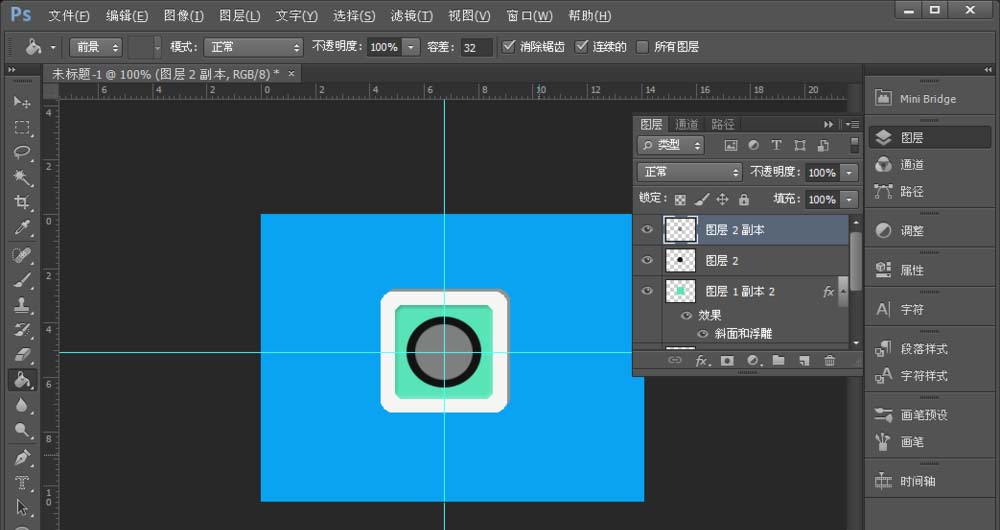This screenshot has height=530, width=1000.
Task: Open the 滤镜(T) filter menu
Action: 411,16
